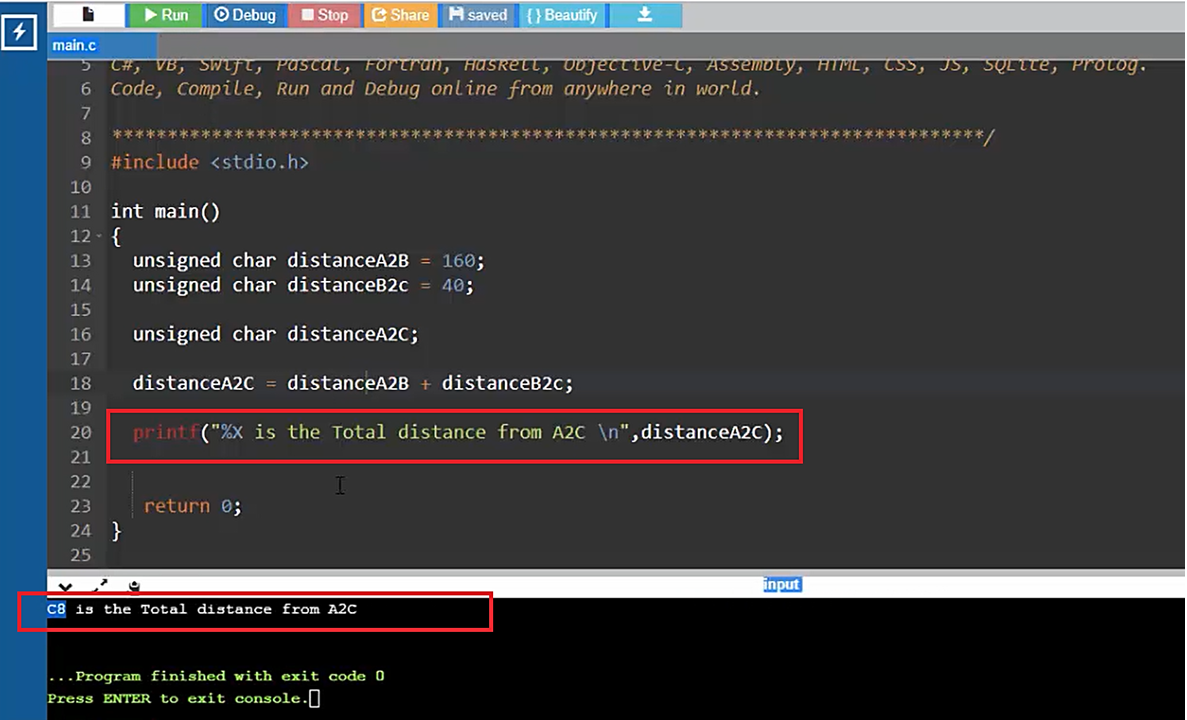Select the main.c tab

(x=73, y=45)
